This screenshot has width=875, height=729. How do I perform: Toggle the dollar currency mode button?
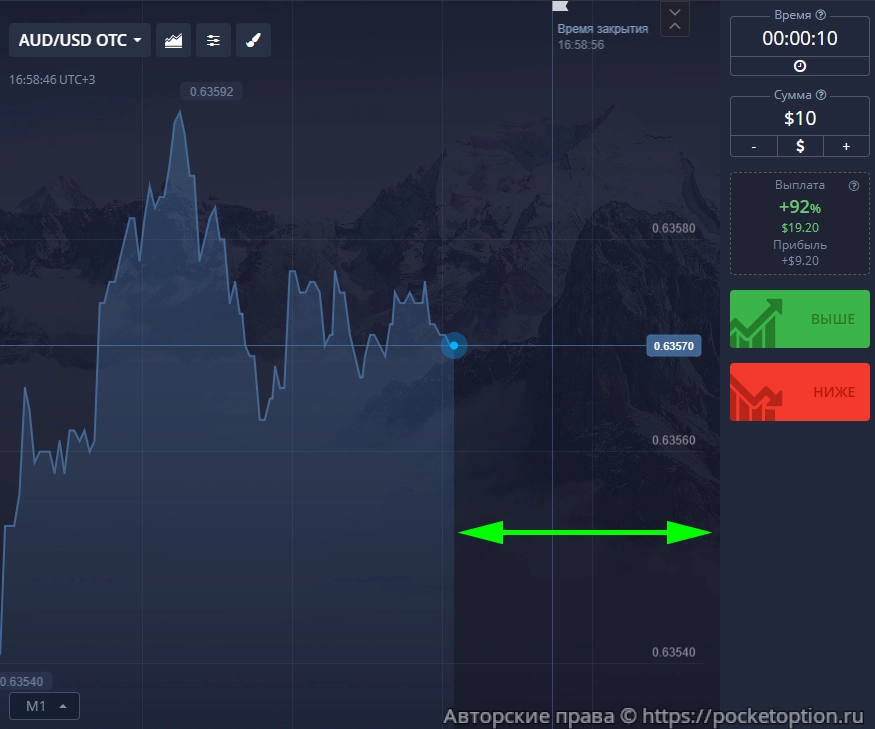pyautogui.click(x=799, y=146)
